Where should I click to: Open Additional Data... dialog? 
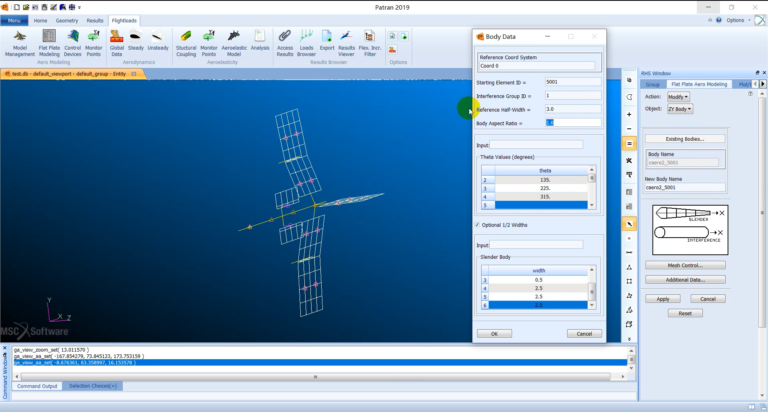point(685,280)
